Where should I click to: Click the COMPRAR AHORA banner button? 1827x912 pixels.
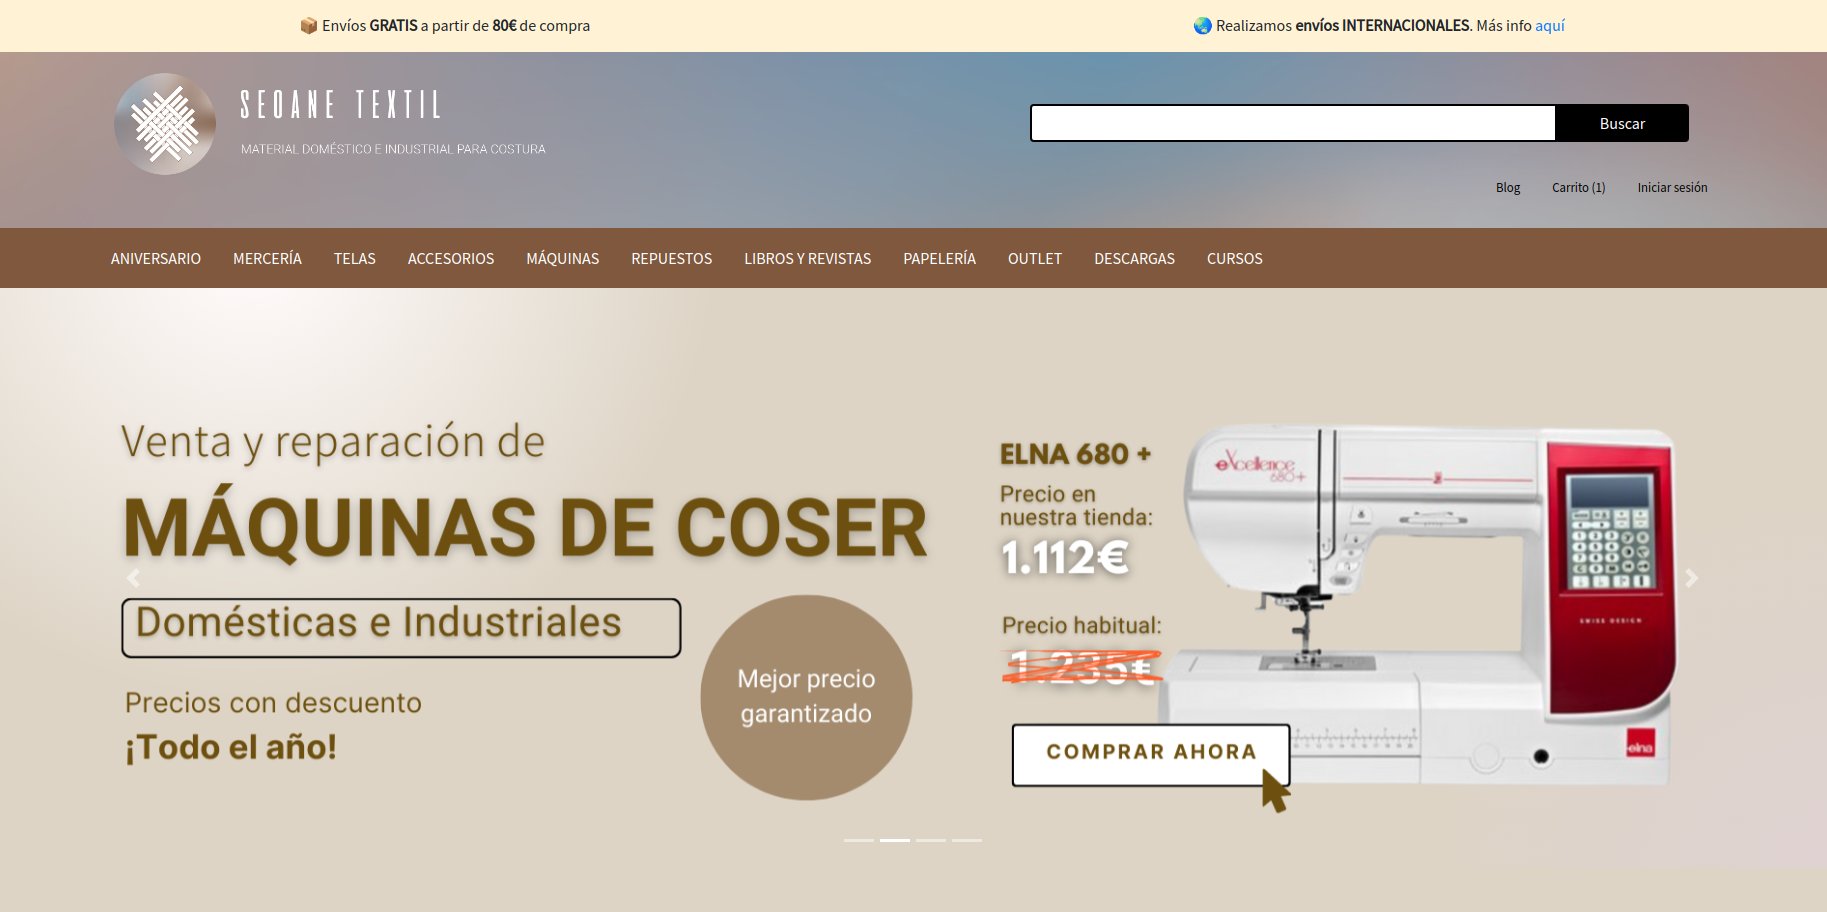tap(1151, 755)
